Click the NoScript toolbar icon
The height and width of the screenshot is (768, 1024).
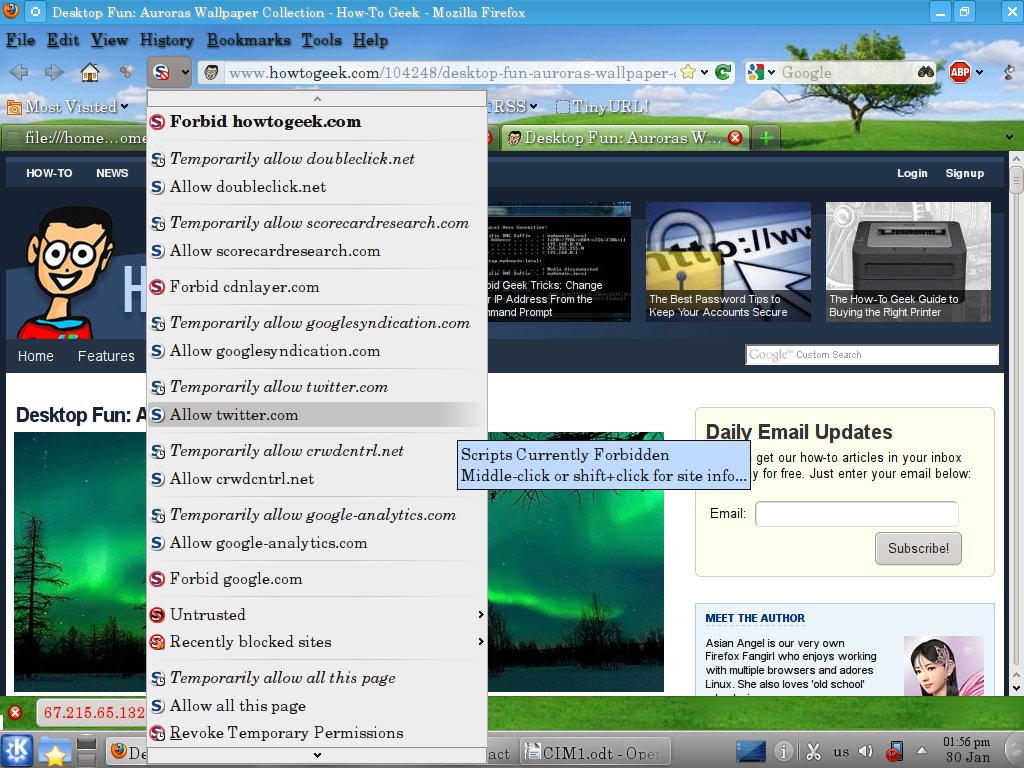[x=161, y=72]
